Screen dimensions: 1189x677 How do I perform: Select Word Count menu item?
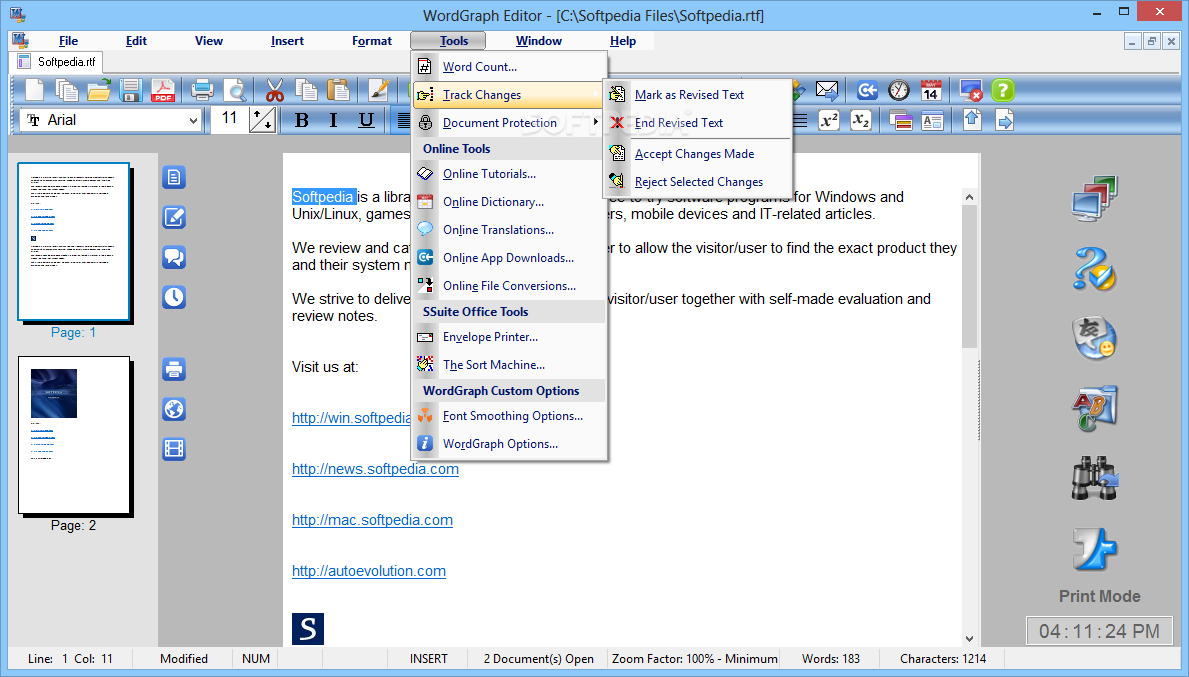509,67
